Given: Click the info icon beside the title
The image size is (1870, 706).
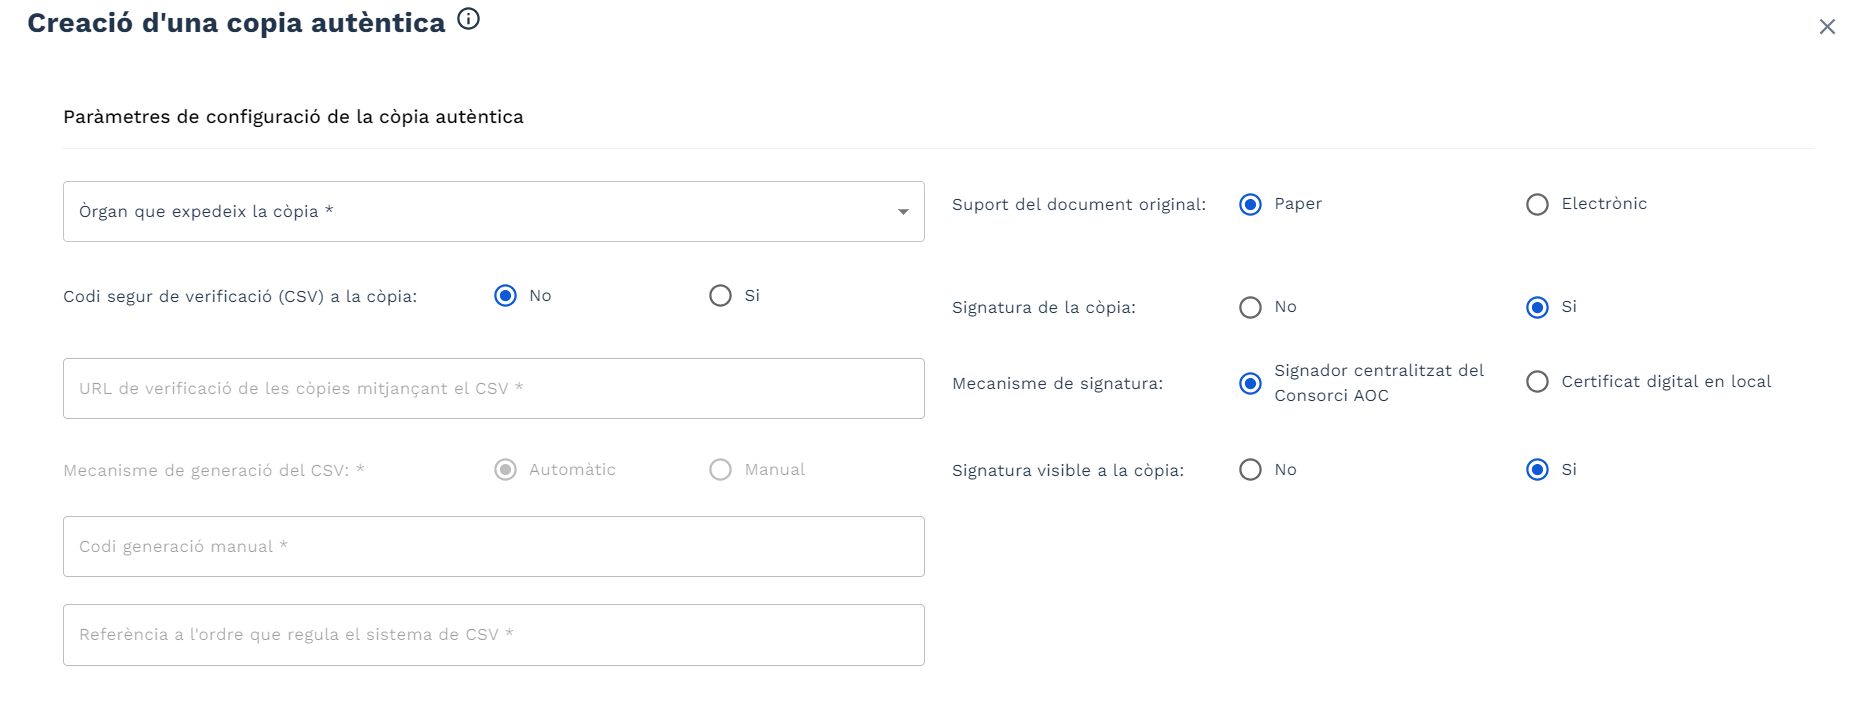Looking at the screenshot, I should (468, 19).
